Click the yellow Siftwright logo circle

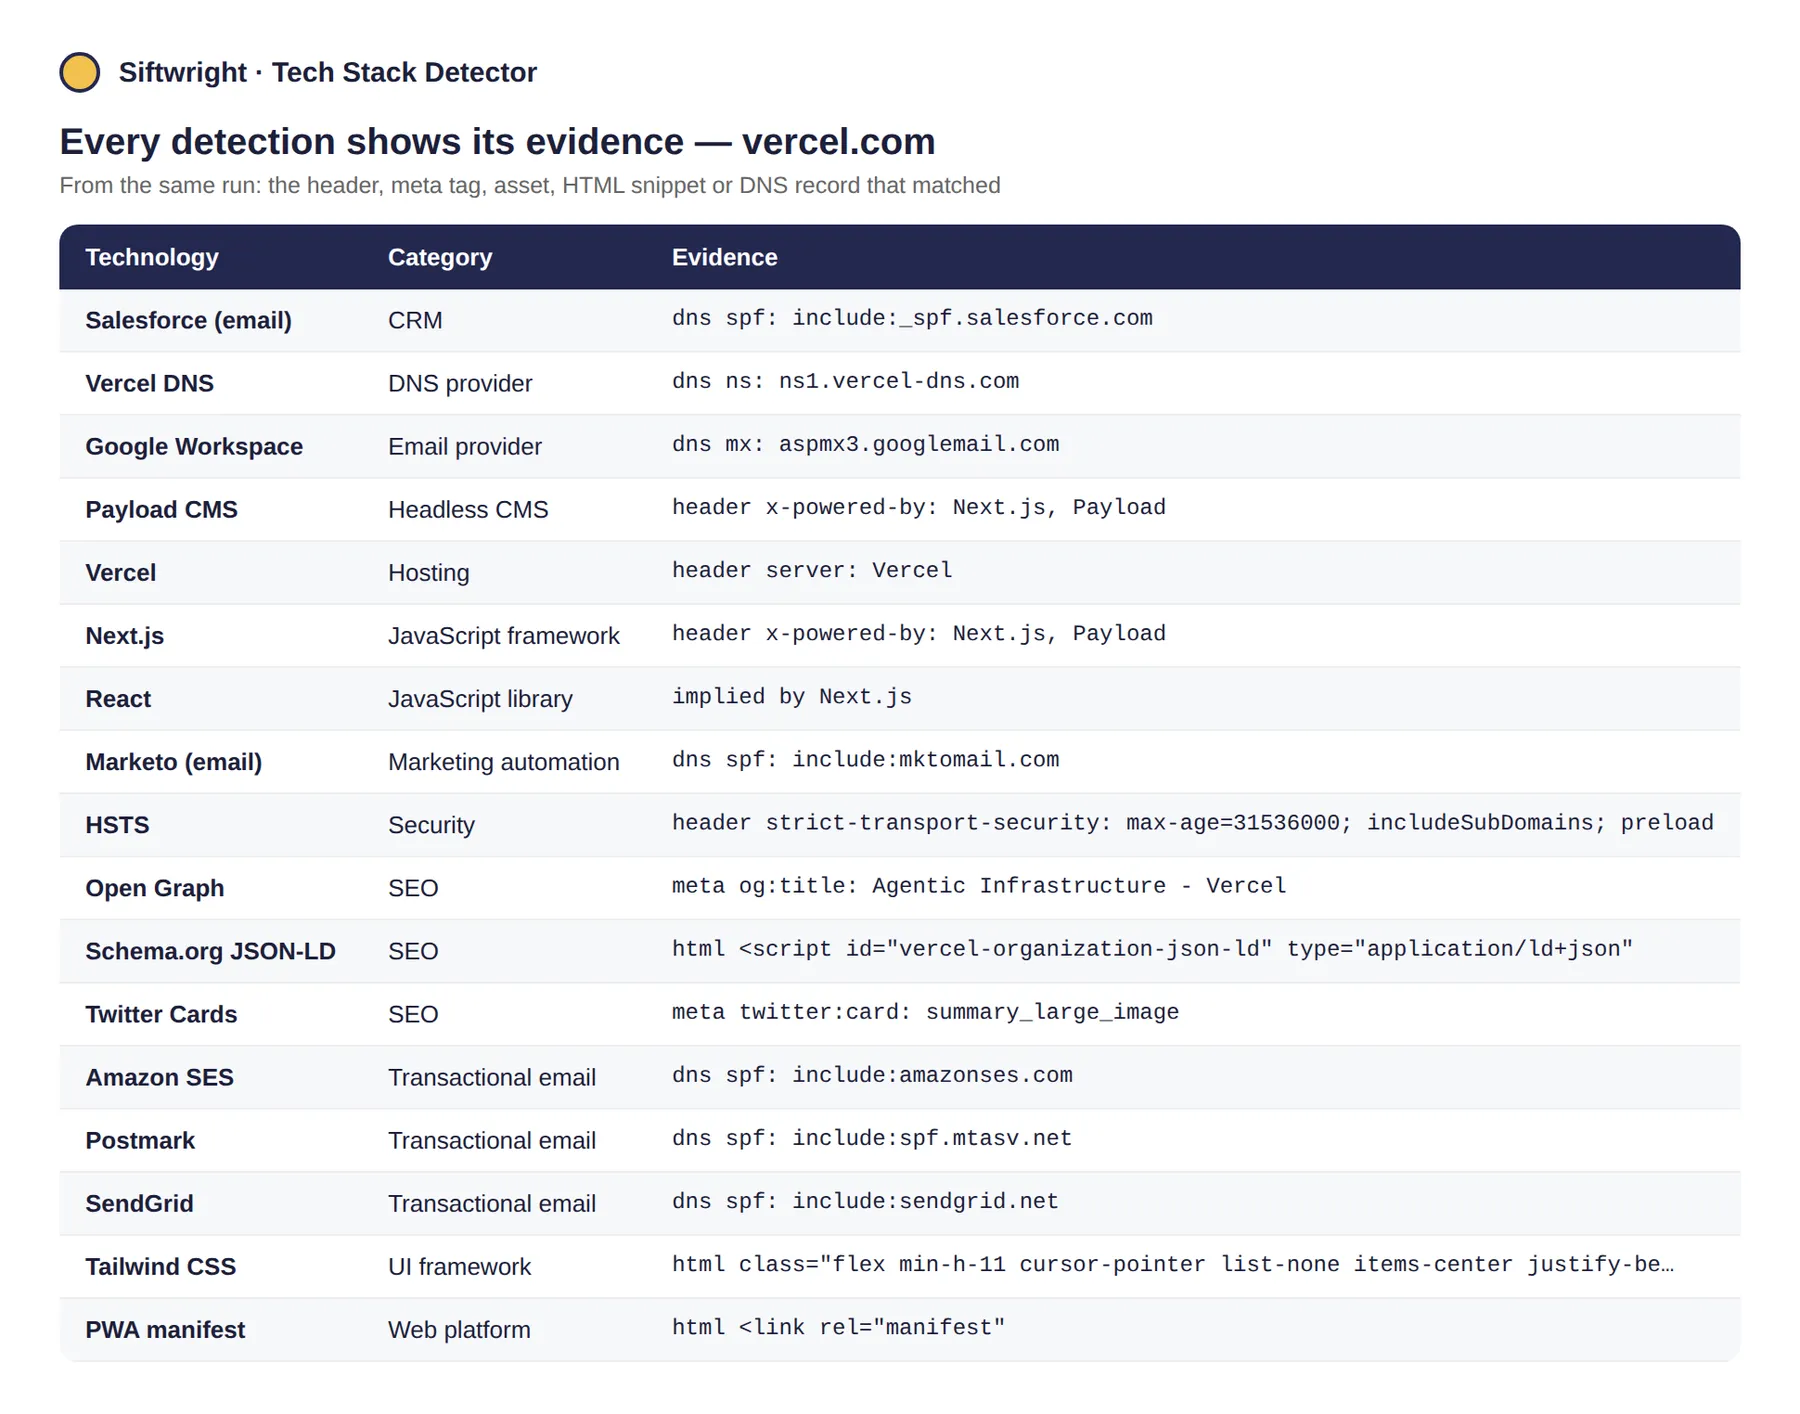tap(80, 72)
